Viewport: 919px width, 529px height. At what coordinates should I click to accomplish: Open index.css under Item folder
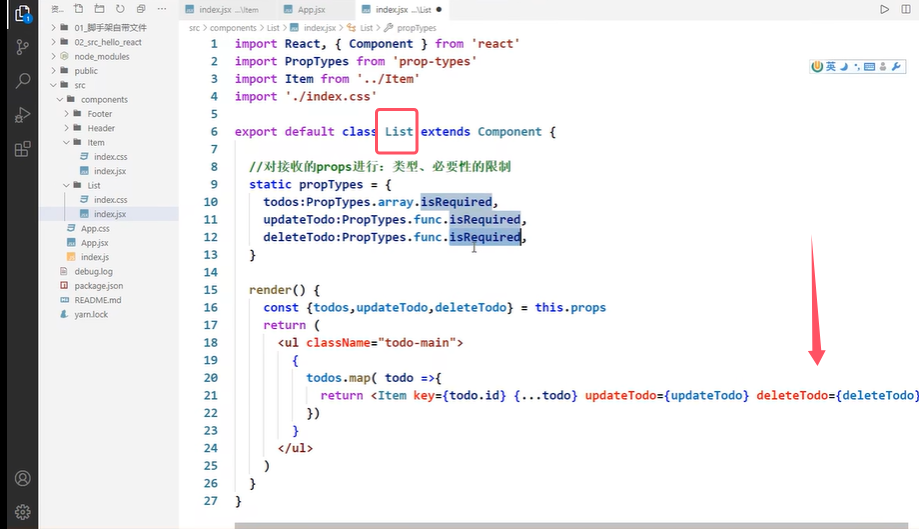(x=110, y=156)
